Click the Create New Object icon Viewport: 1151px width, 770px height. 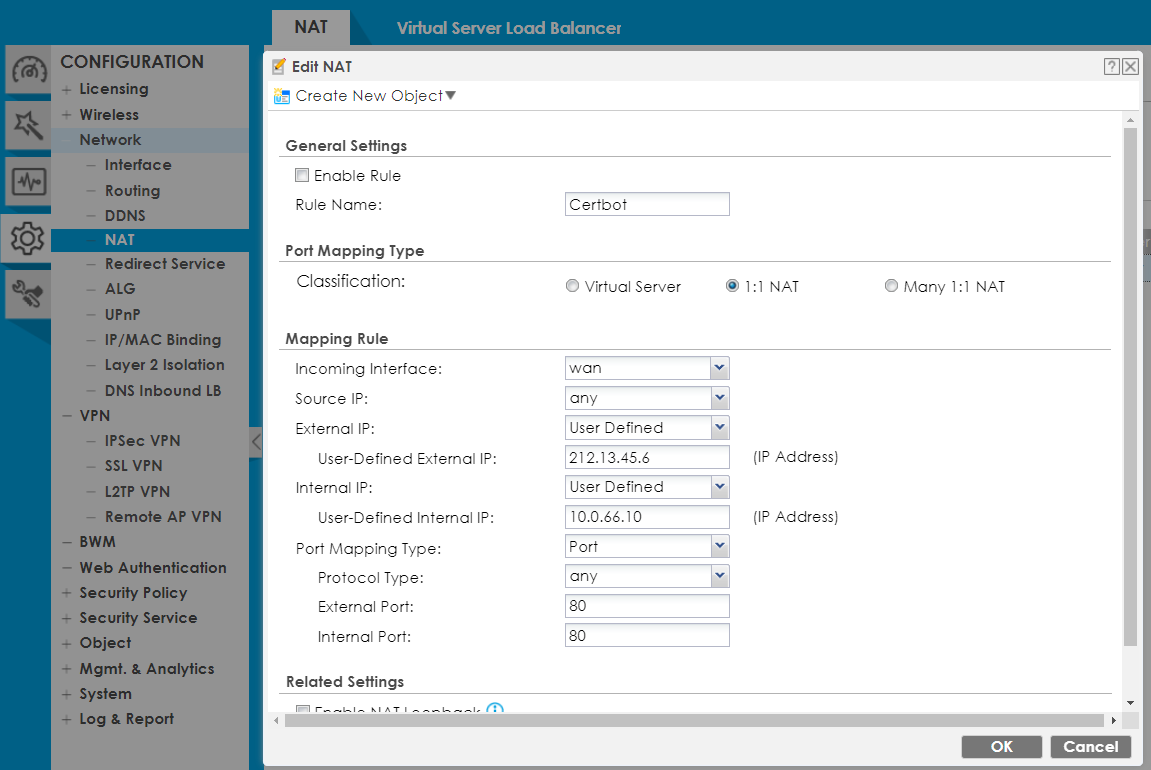coord(282,96)
